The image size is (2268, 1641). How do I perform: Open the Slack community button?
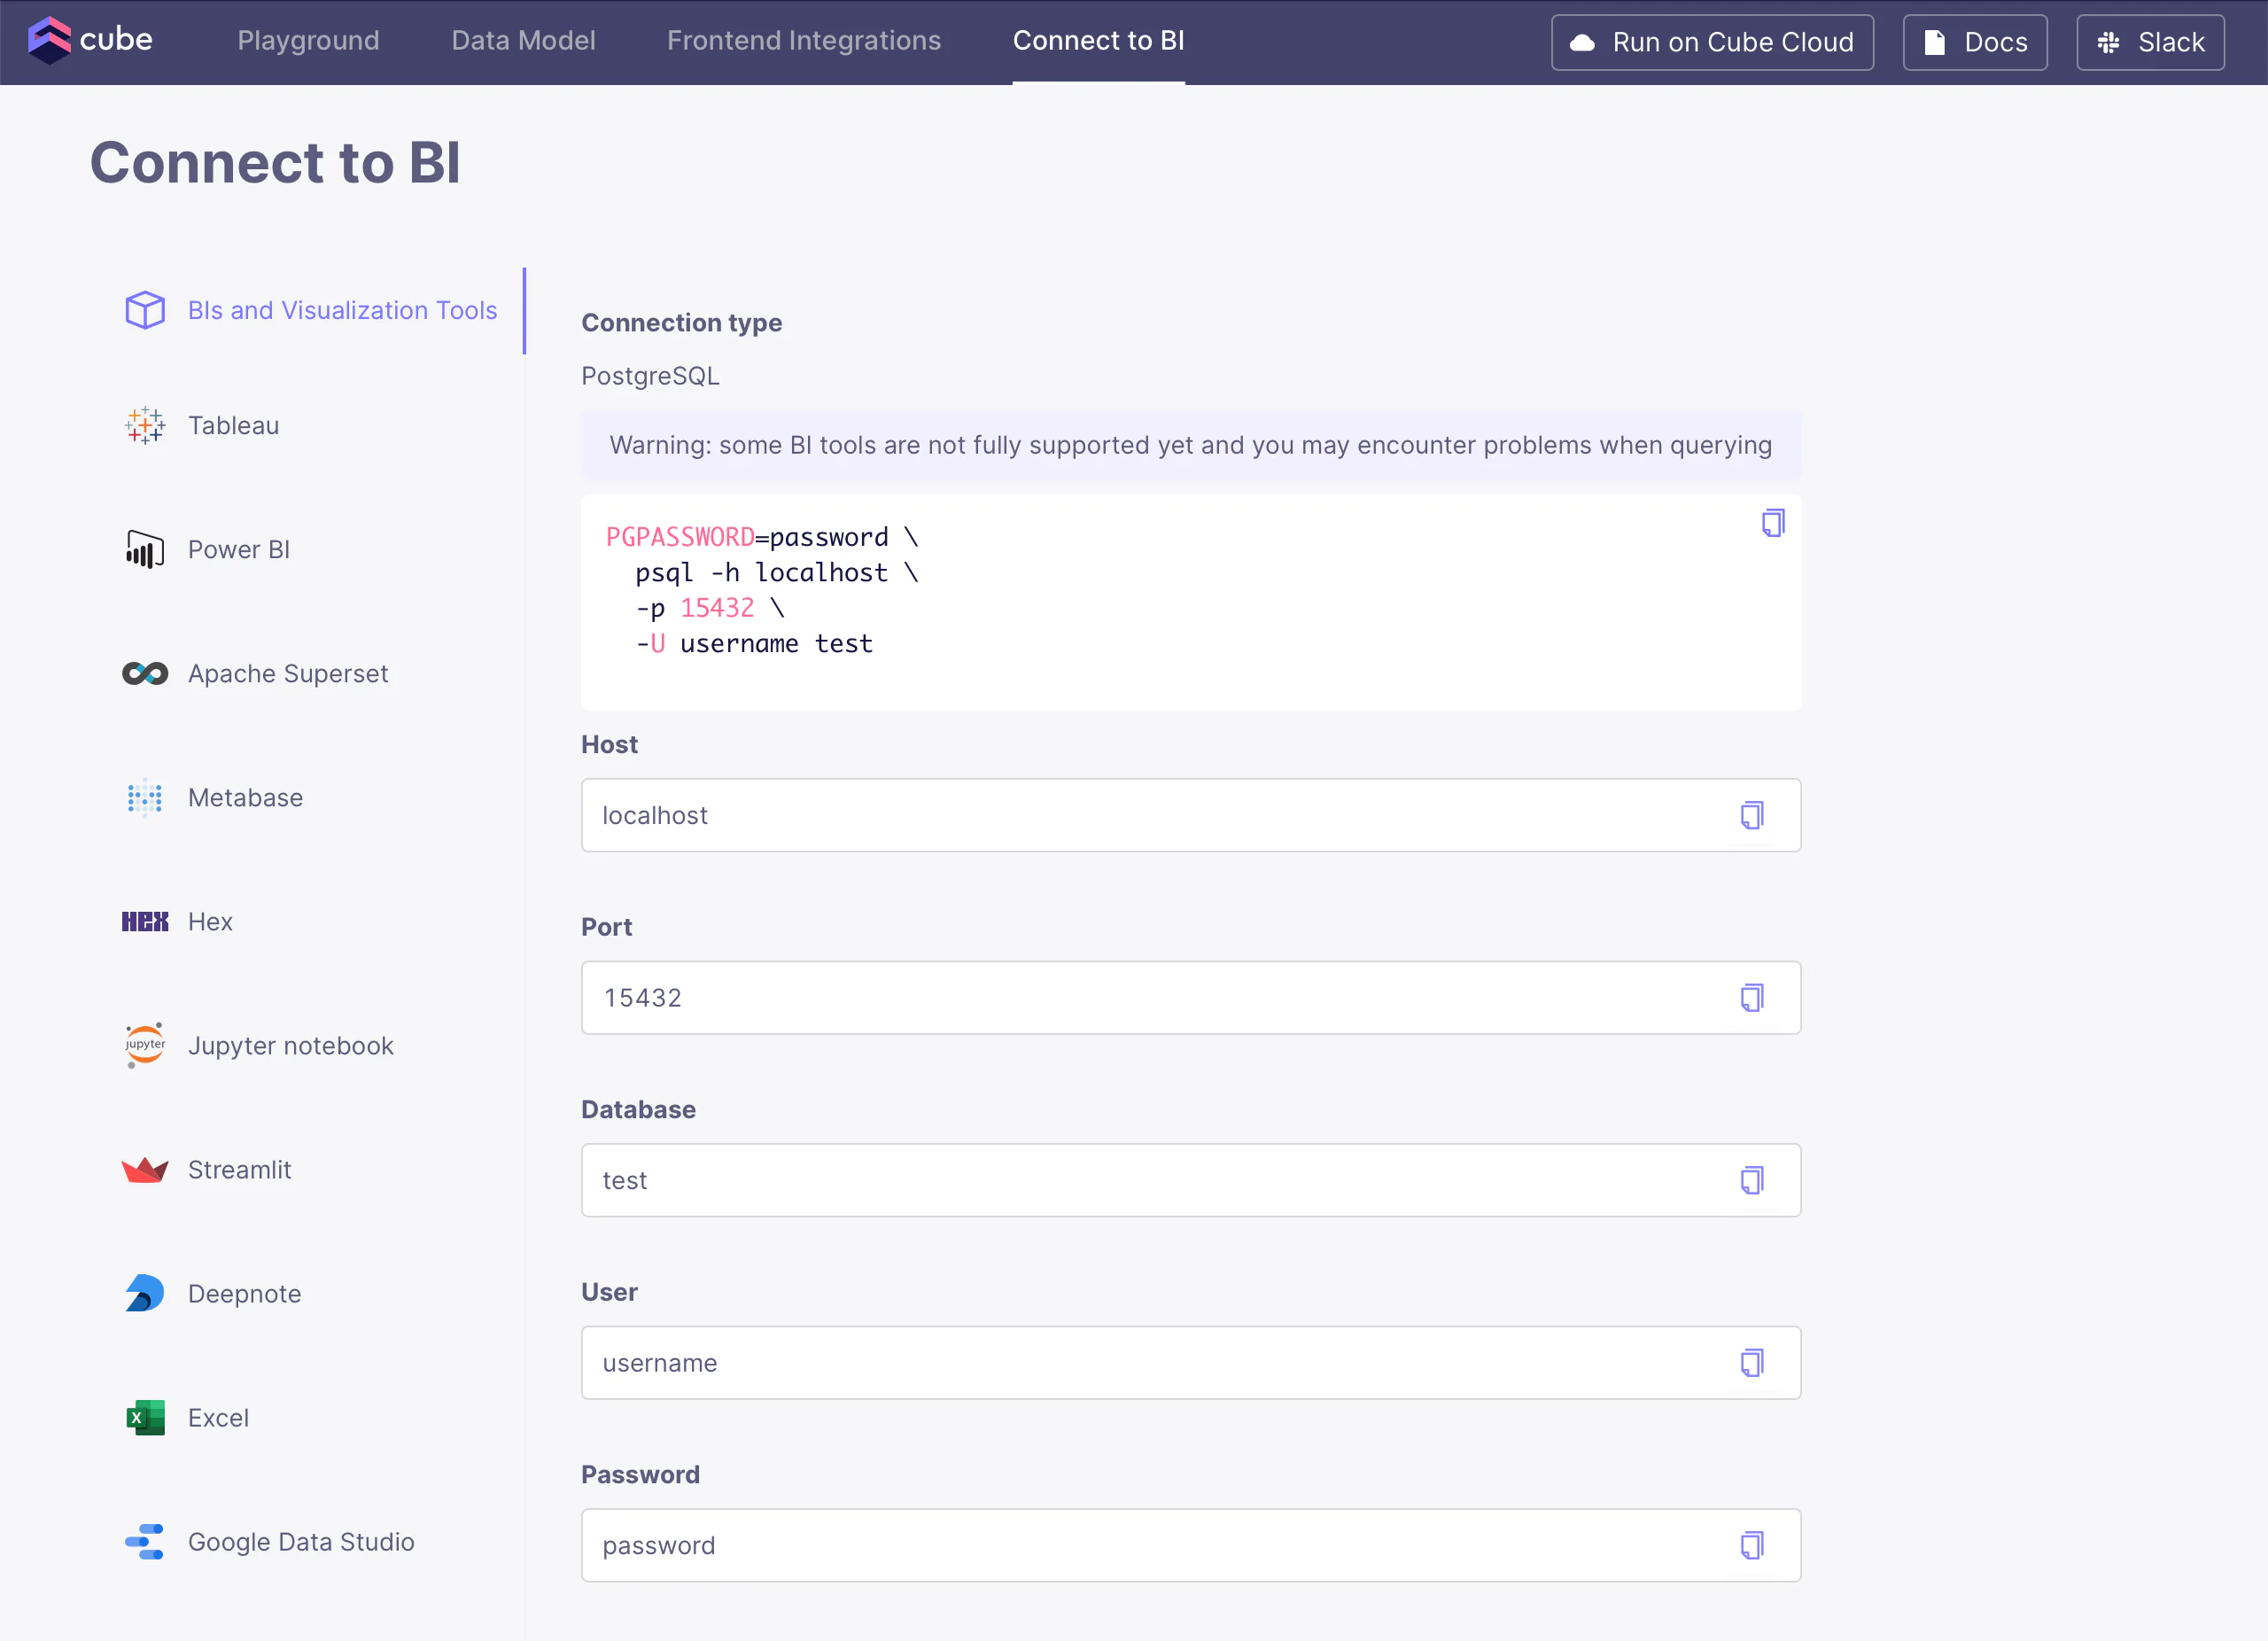[x=2149, y=42]
